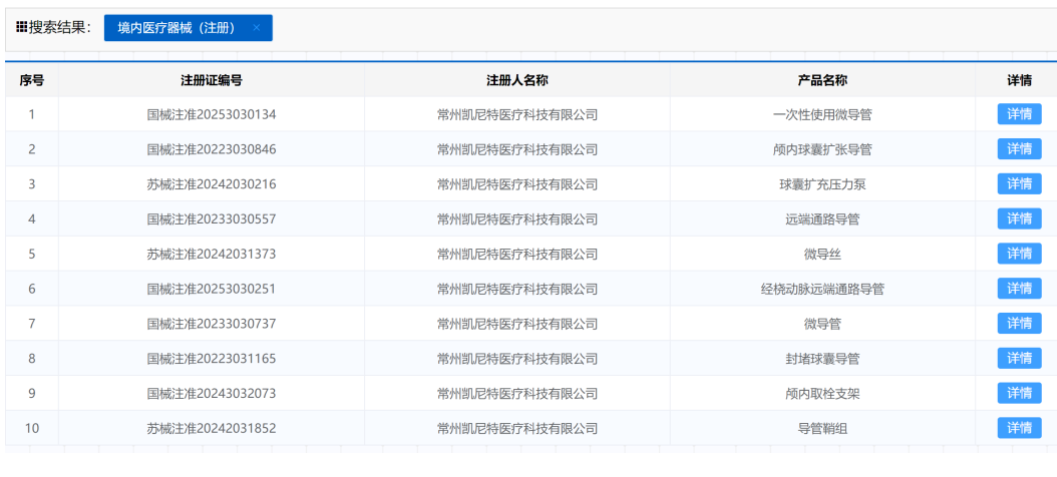Click product name 经桡动脉远端通路导管
This screenshot has width=1057, height=477.
[822, 289]
